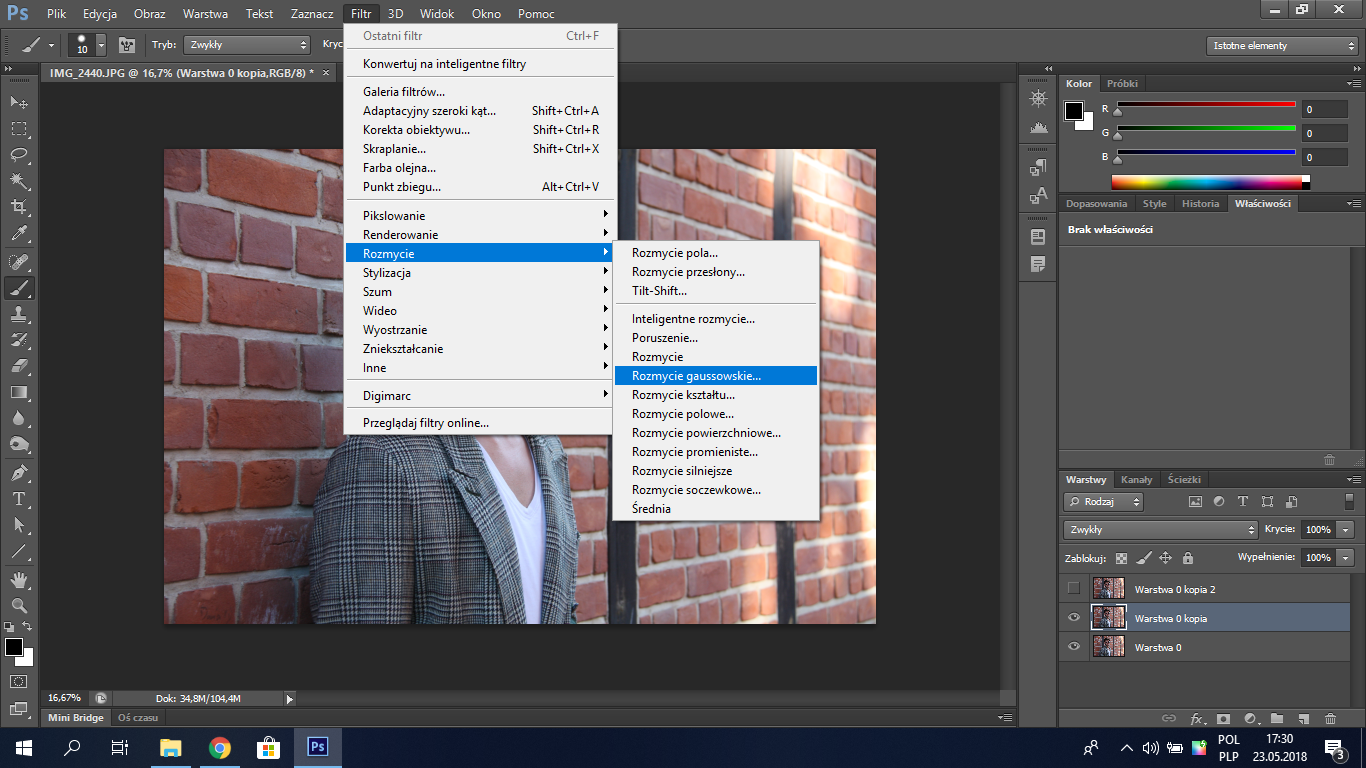This screenshot has height=768, width=1366.
Task: Expand the Krycie opacity dropdown arrow
Action: pyautogui.click(x=1346, y=530)
